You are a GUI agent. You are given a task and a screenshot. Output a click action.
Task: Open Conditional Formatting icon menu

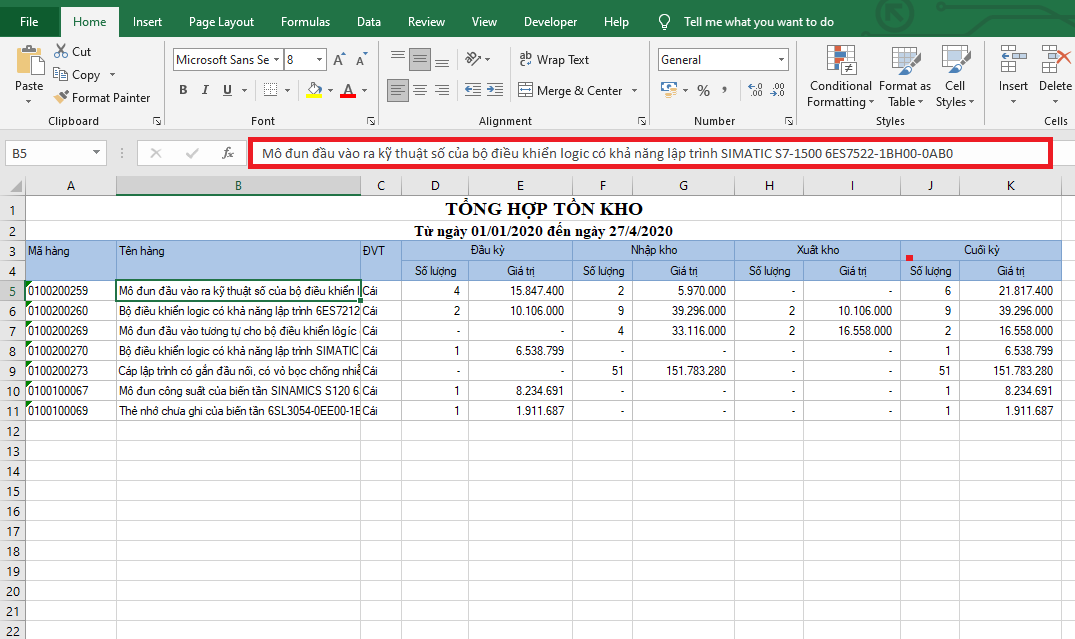[840, 61]
